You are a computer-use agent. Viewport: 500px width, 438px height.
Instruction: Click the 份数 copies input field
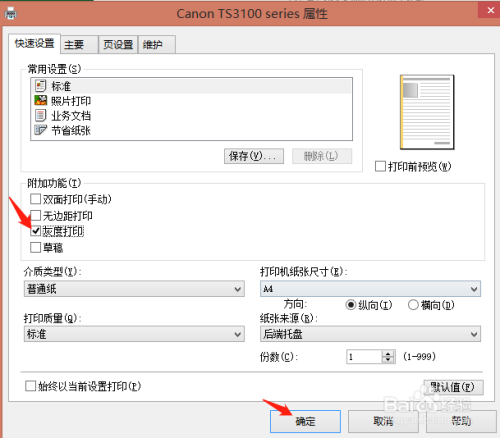[x=364, y=357]
